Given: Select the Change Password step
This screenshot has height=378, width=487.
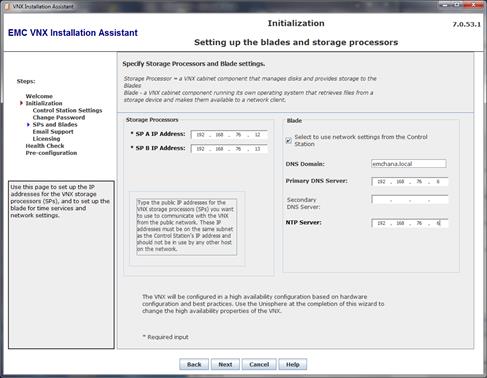Looking at the screenshot, I should 59,117.
